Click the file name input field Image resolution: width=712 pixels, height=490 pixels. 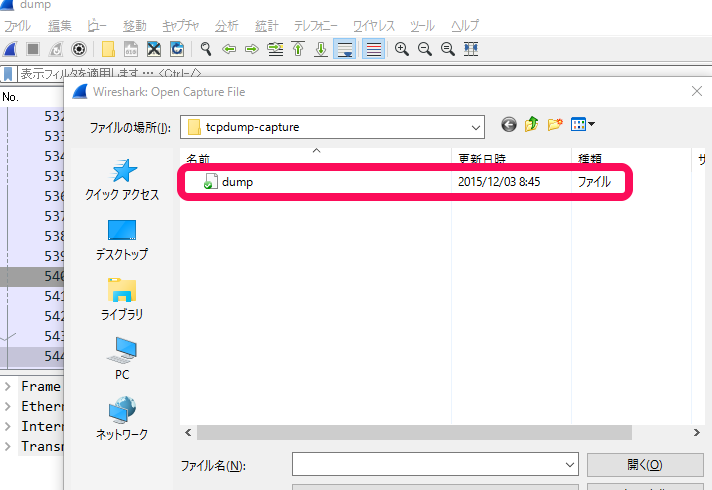click(428, 465)
